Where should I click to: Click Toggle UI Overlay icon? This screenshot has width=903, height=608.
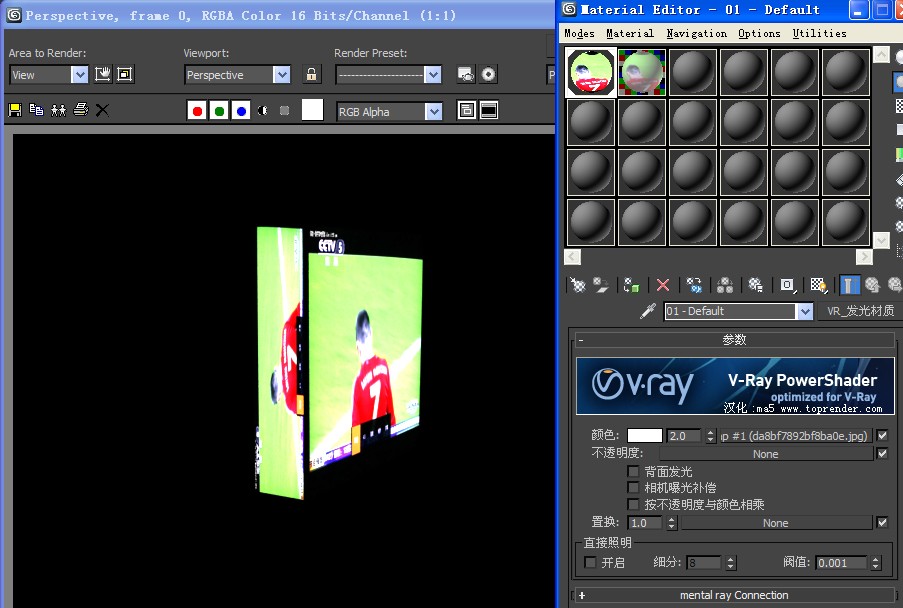pyautogui.click(x=467, y=110)
